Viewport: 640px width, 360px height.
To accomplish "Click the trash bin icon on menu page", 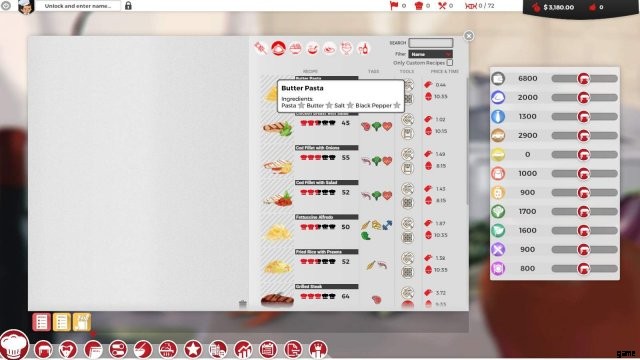I will pos(242,304).
